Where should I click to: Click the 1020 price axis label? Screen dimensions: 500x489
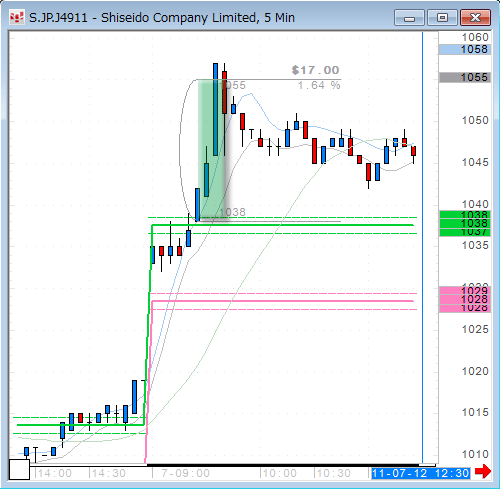pyautogui.click(x=475, y=371)
